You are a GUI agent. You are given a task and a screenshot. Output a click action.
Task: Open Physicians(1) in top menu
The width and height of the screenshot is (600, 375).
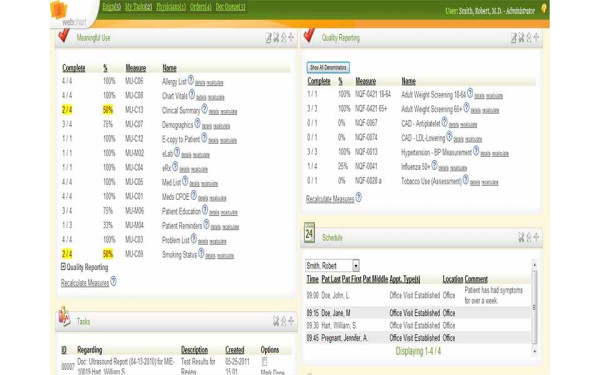click(x=171, y=7)
